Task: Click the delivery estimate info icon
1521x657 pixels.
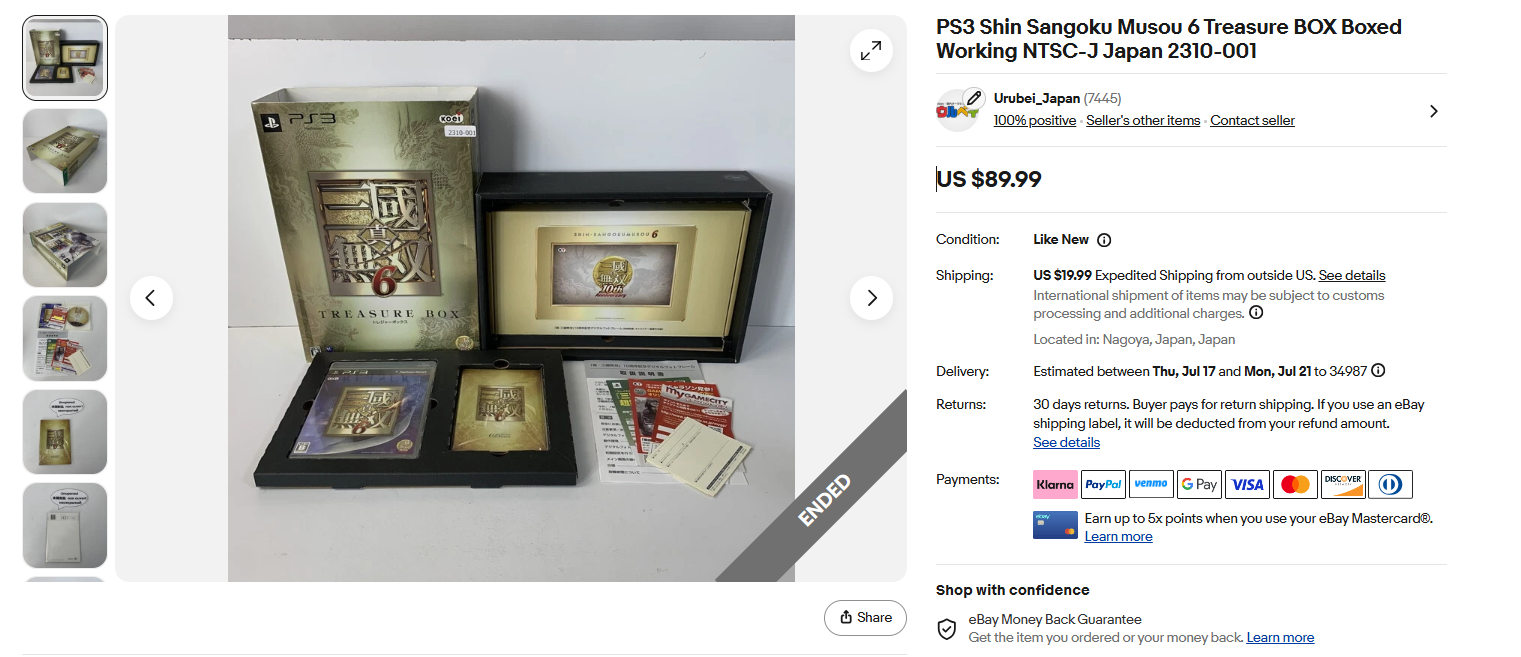Action: pyautogui.click(x=1378, y=371)
